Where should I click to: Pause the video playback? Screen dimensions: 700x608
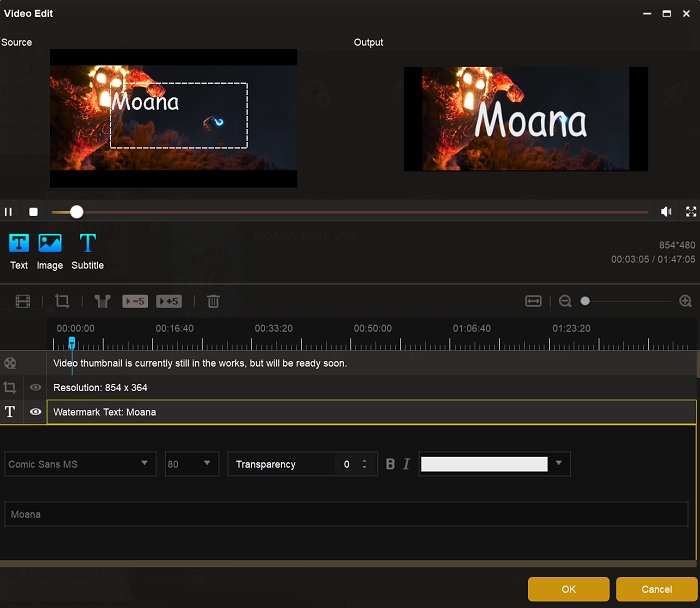click(x=8, y=212)
